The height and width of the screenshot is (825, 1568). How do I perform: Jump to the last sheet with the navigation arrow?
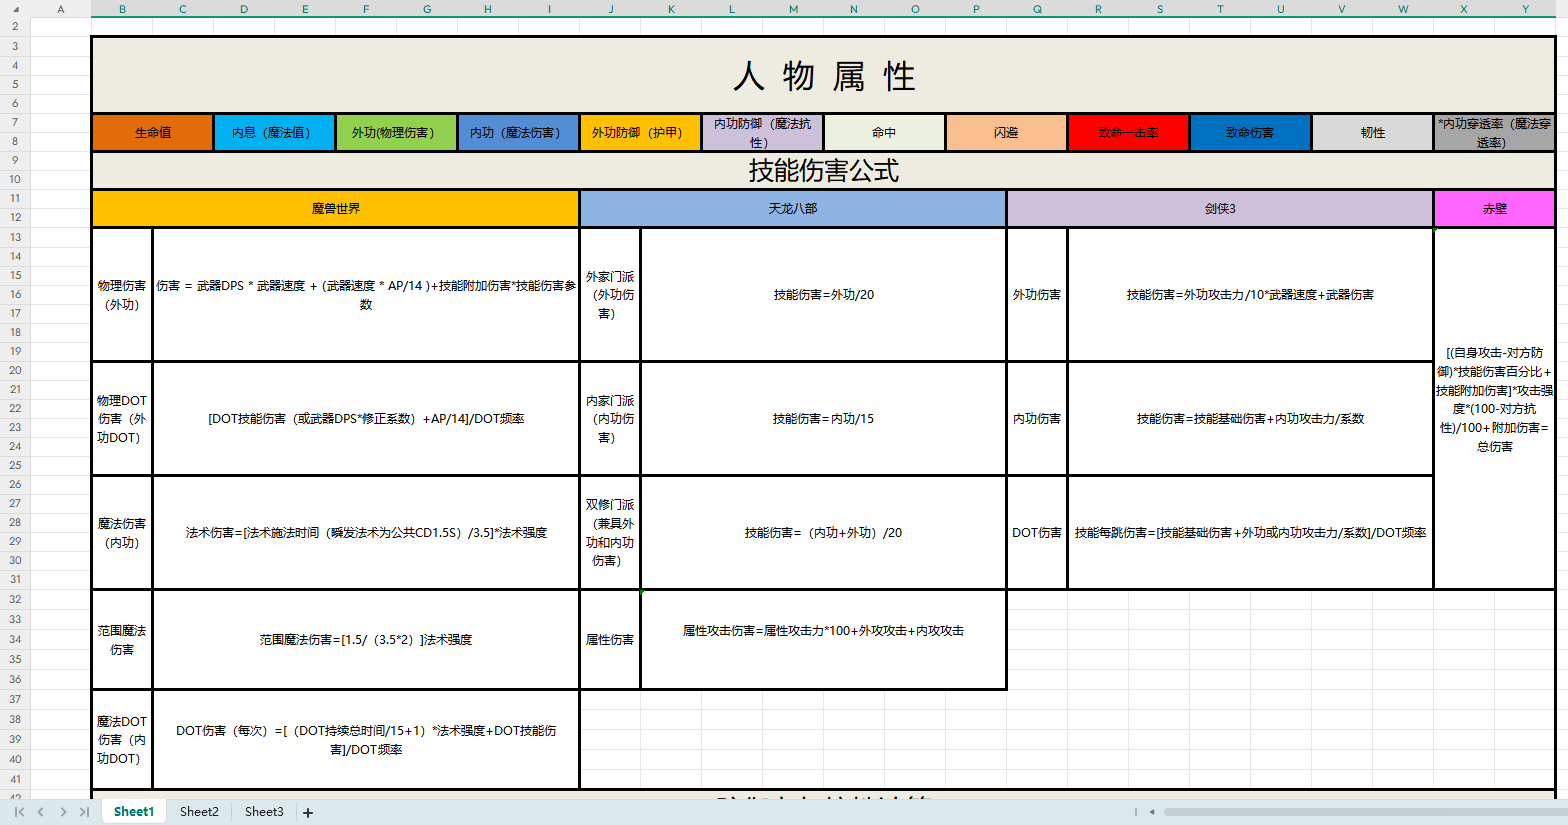[84, 812]
